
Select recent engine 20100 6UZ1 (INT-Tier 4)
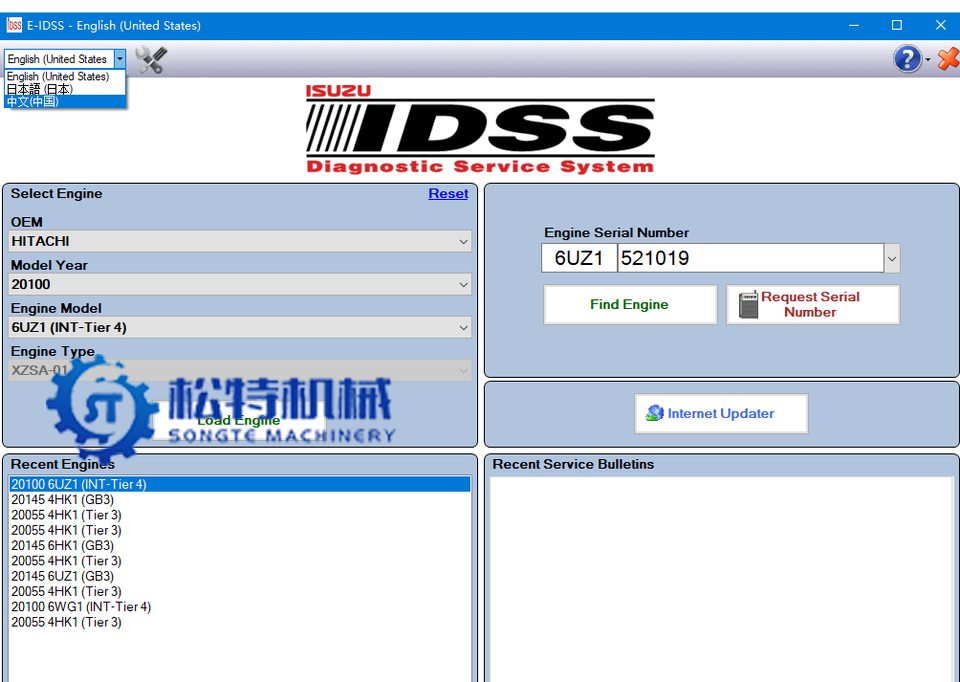point(240,484)
